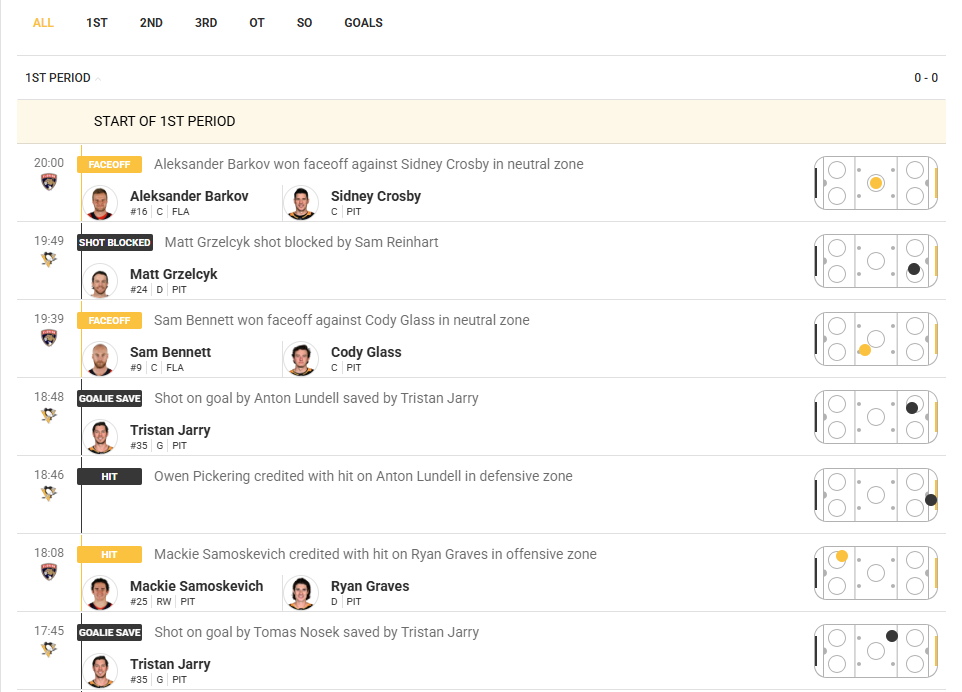
Task: Open Matt Grzelcyk player name link
Action: (174, 274)
